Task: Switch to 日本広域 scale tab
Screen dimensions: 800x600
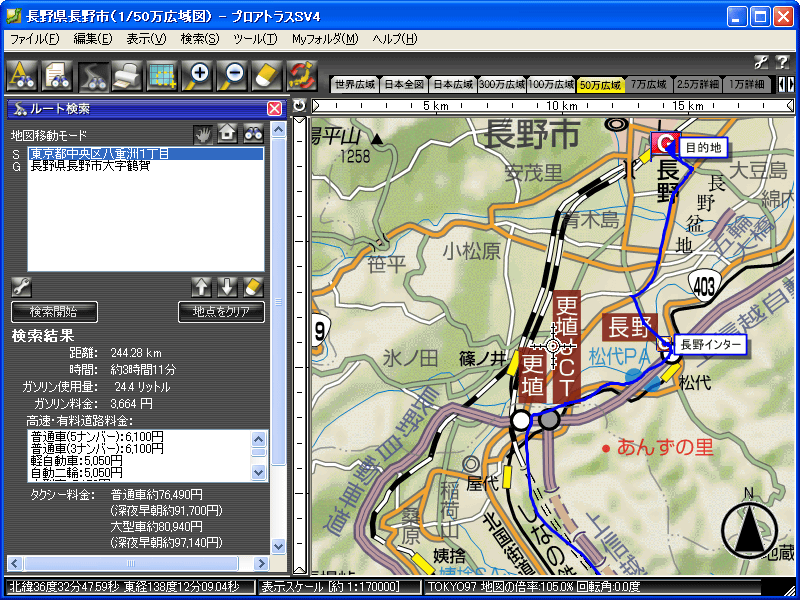Action: click(x=453, y=85)
